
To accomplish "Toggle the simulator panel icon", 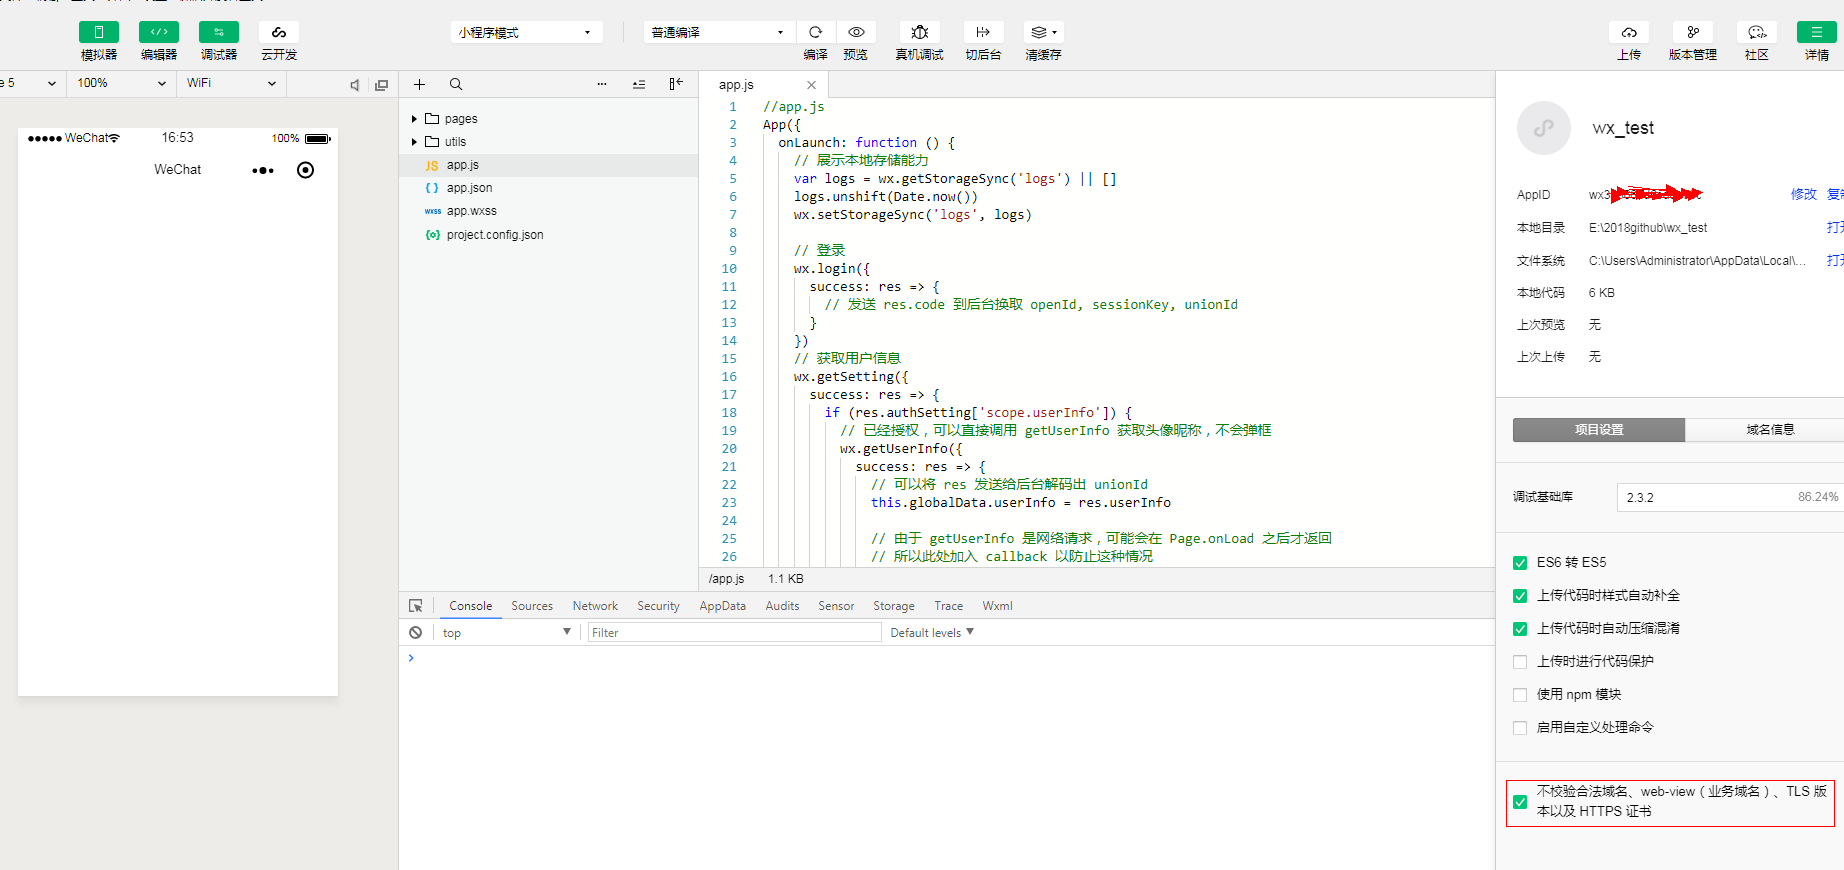I will click(x=99, y=32).
